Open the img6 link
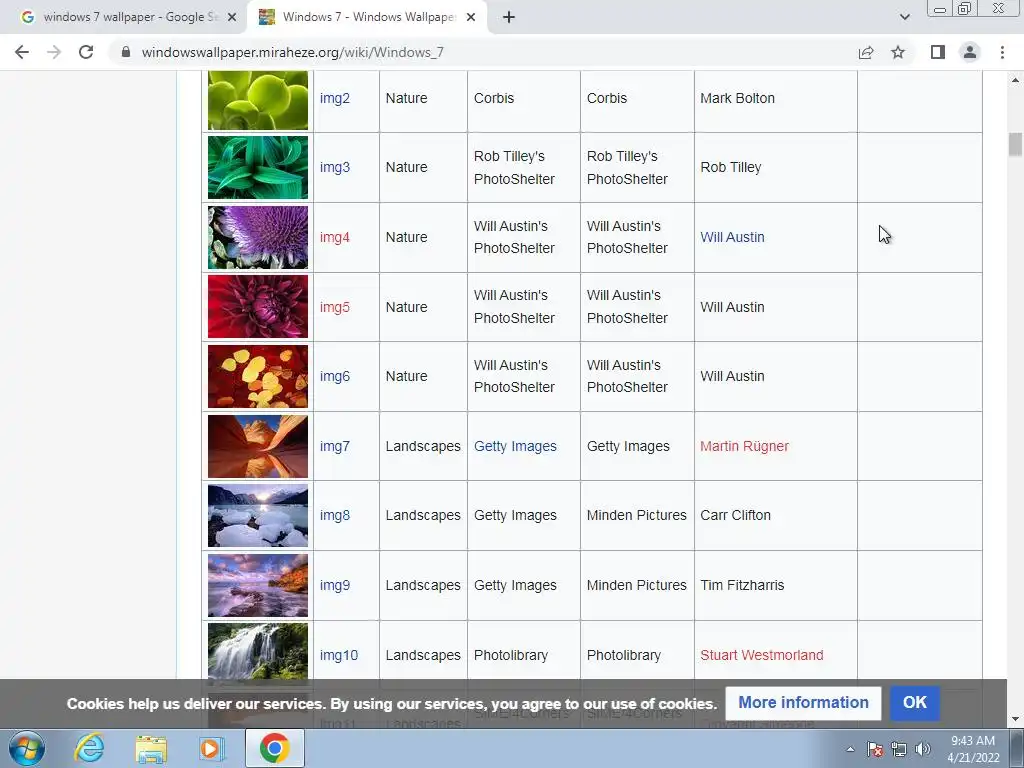This screenshot has height=768, width=1024. pos(335,376)
